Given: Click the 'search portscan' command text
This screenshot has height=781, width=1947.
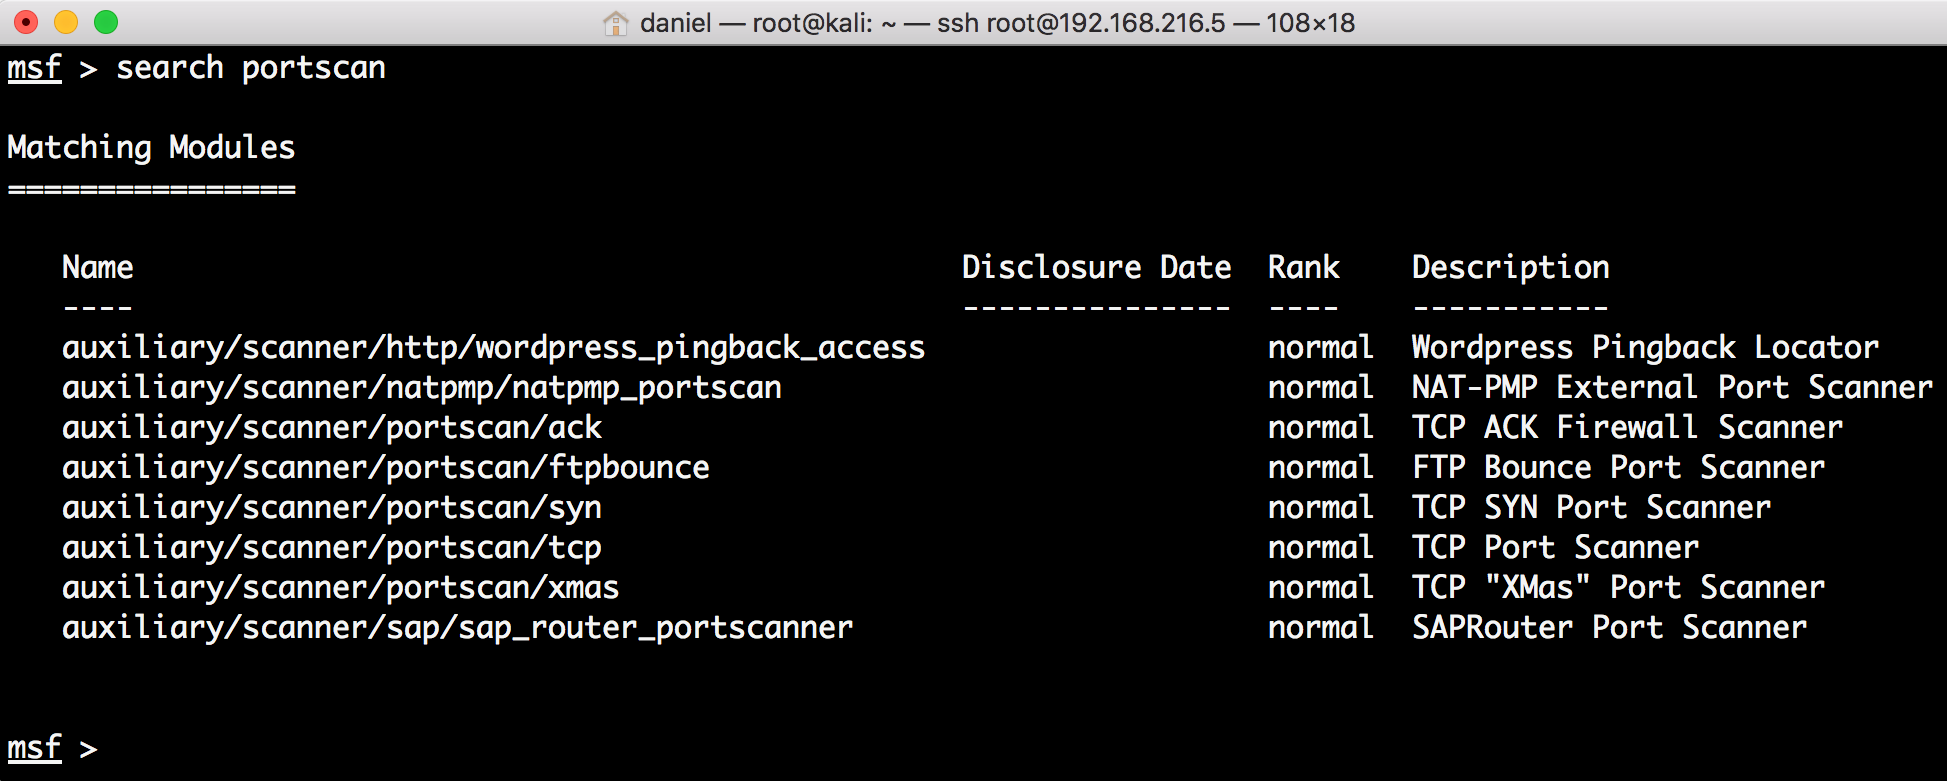Looking at the screenshot, I should pos(251,68).
